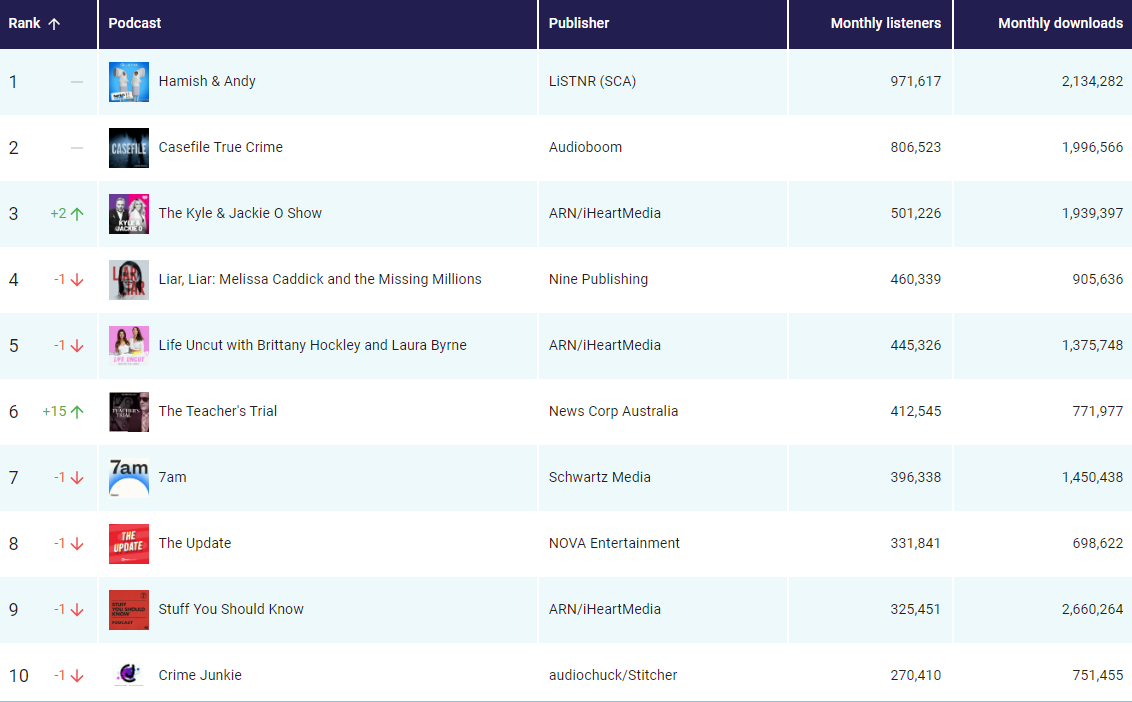Click the Rank sort arrow icon

click(x=54, y=24)
